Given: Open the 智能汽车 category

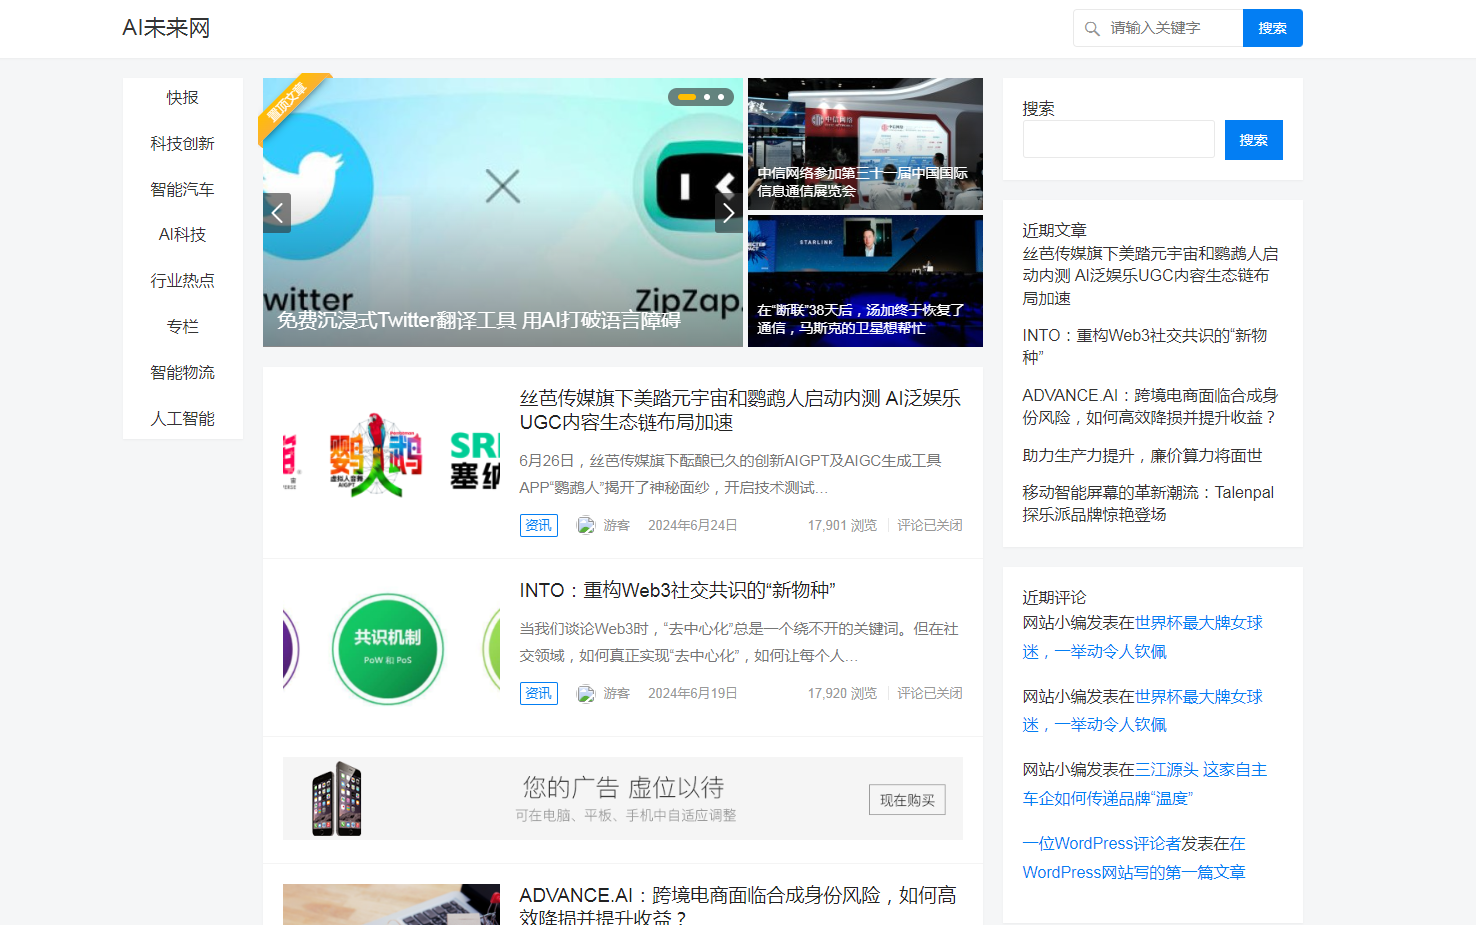Looking at the screenshot, I should coord(183,190).
